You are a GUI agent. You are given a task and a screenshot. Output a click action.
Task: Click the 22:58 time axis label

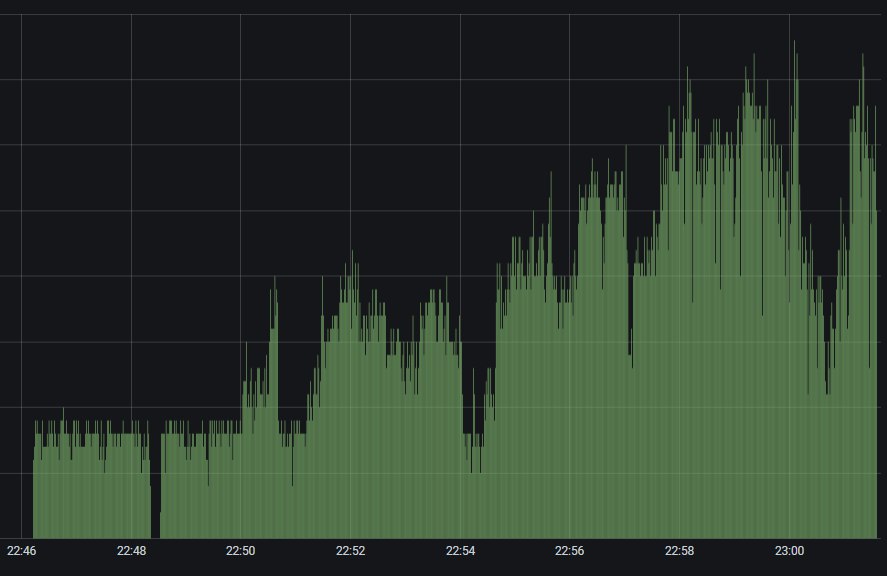click(679, 551)
